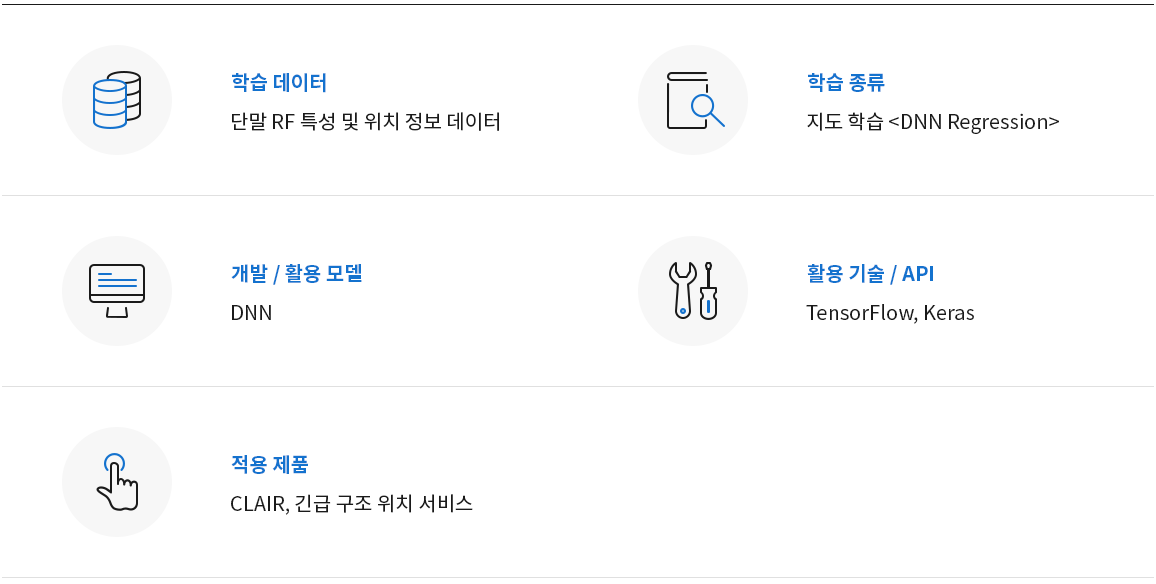Click the pointing hand tap icon

point(117,482)
